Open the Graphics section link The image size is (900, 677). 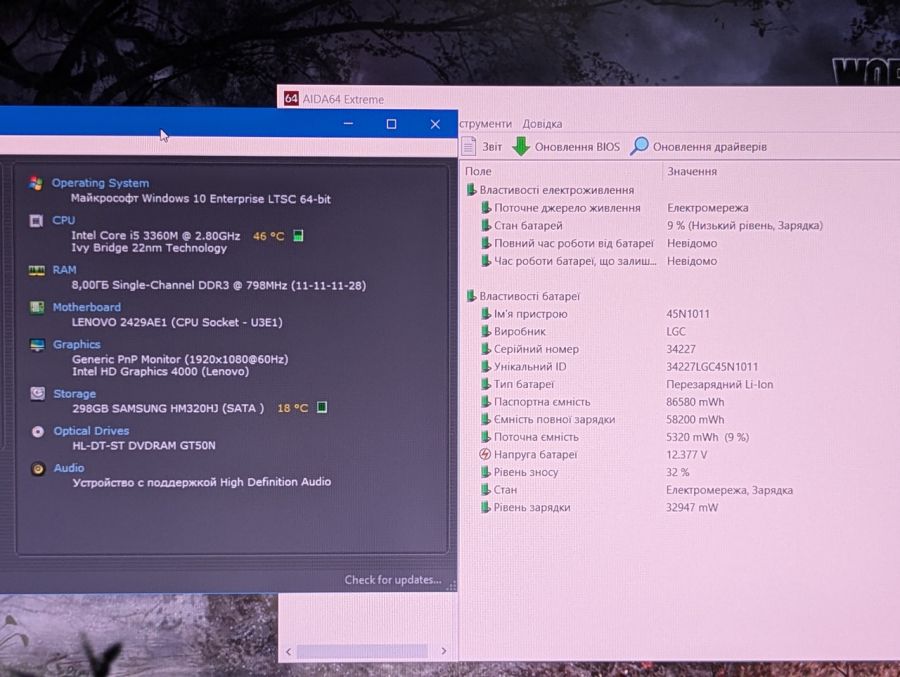(77, 345)
